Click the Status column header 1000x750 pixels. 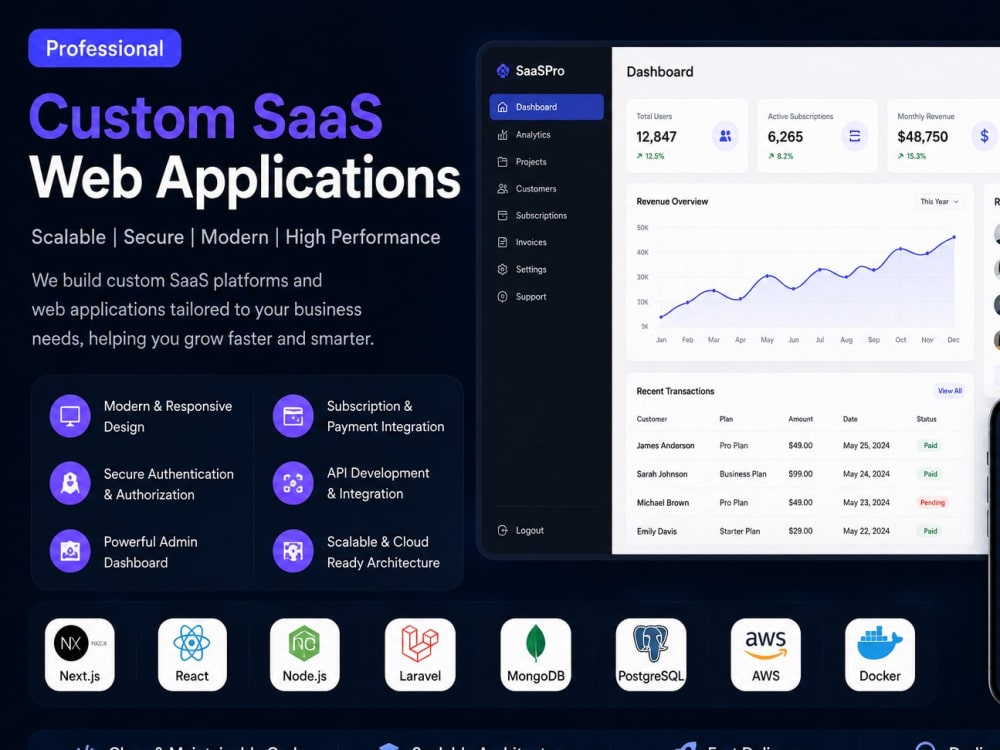926,419
